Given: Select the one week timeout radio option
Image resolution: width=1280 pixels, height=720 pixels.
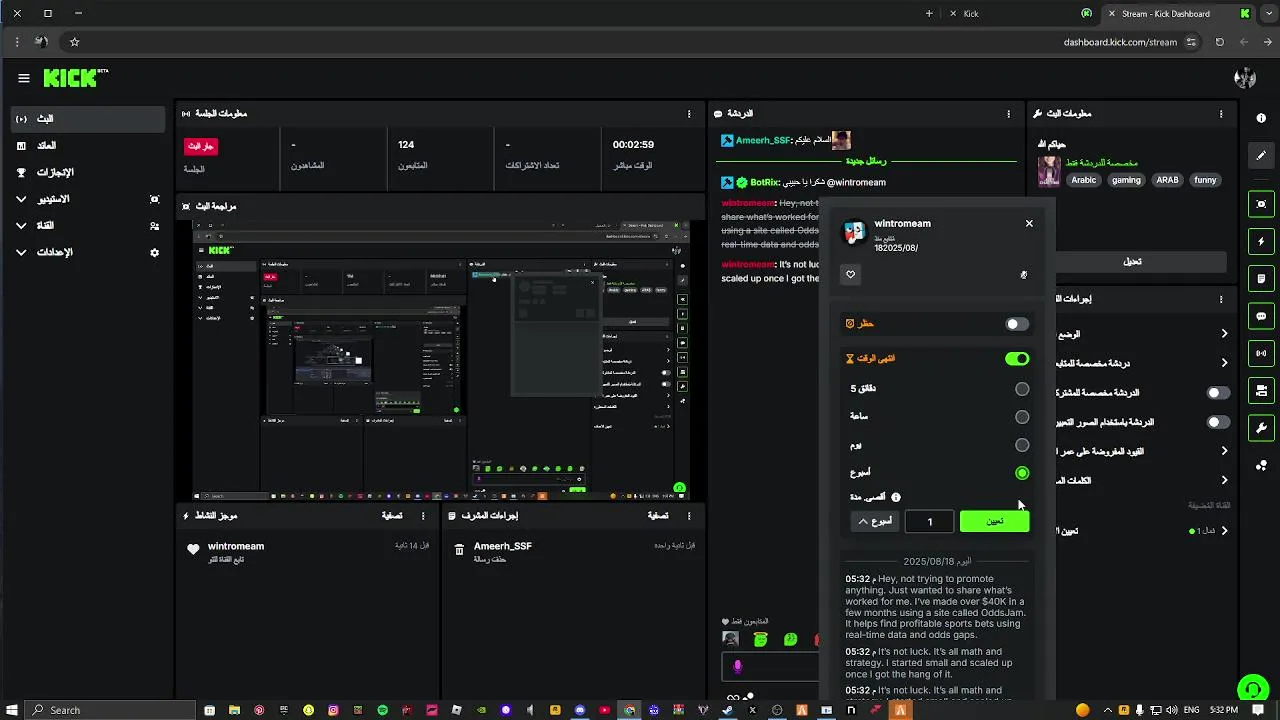Looking at the screenshot, I should click(x=1022, y=473).
